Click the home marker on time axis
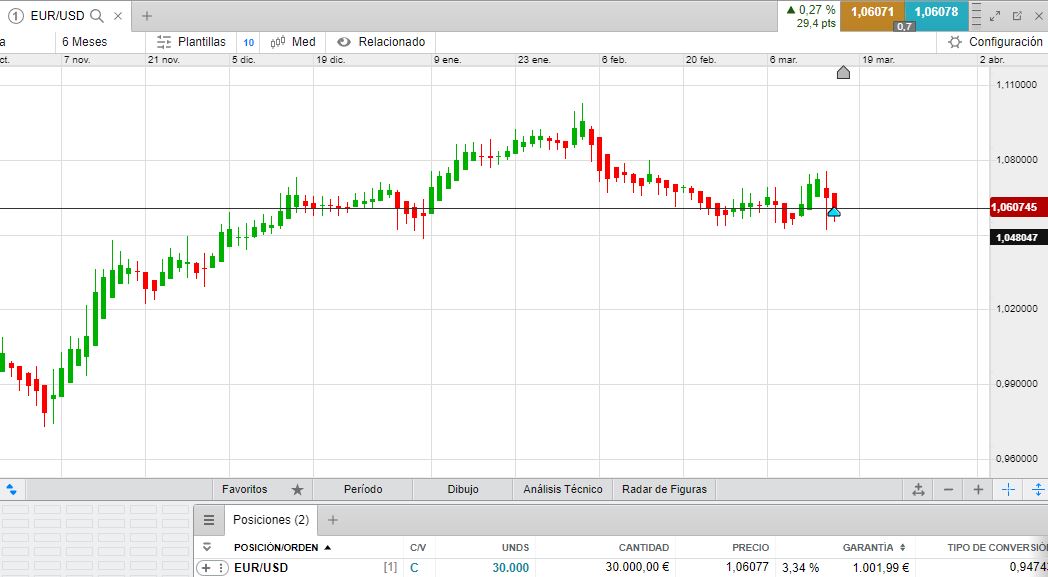Image resolution: width=1048 pixels, height=577 pixels. [843, 72]
